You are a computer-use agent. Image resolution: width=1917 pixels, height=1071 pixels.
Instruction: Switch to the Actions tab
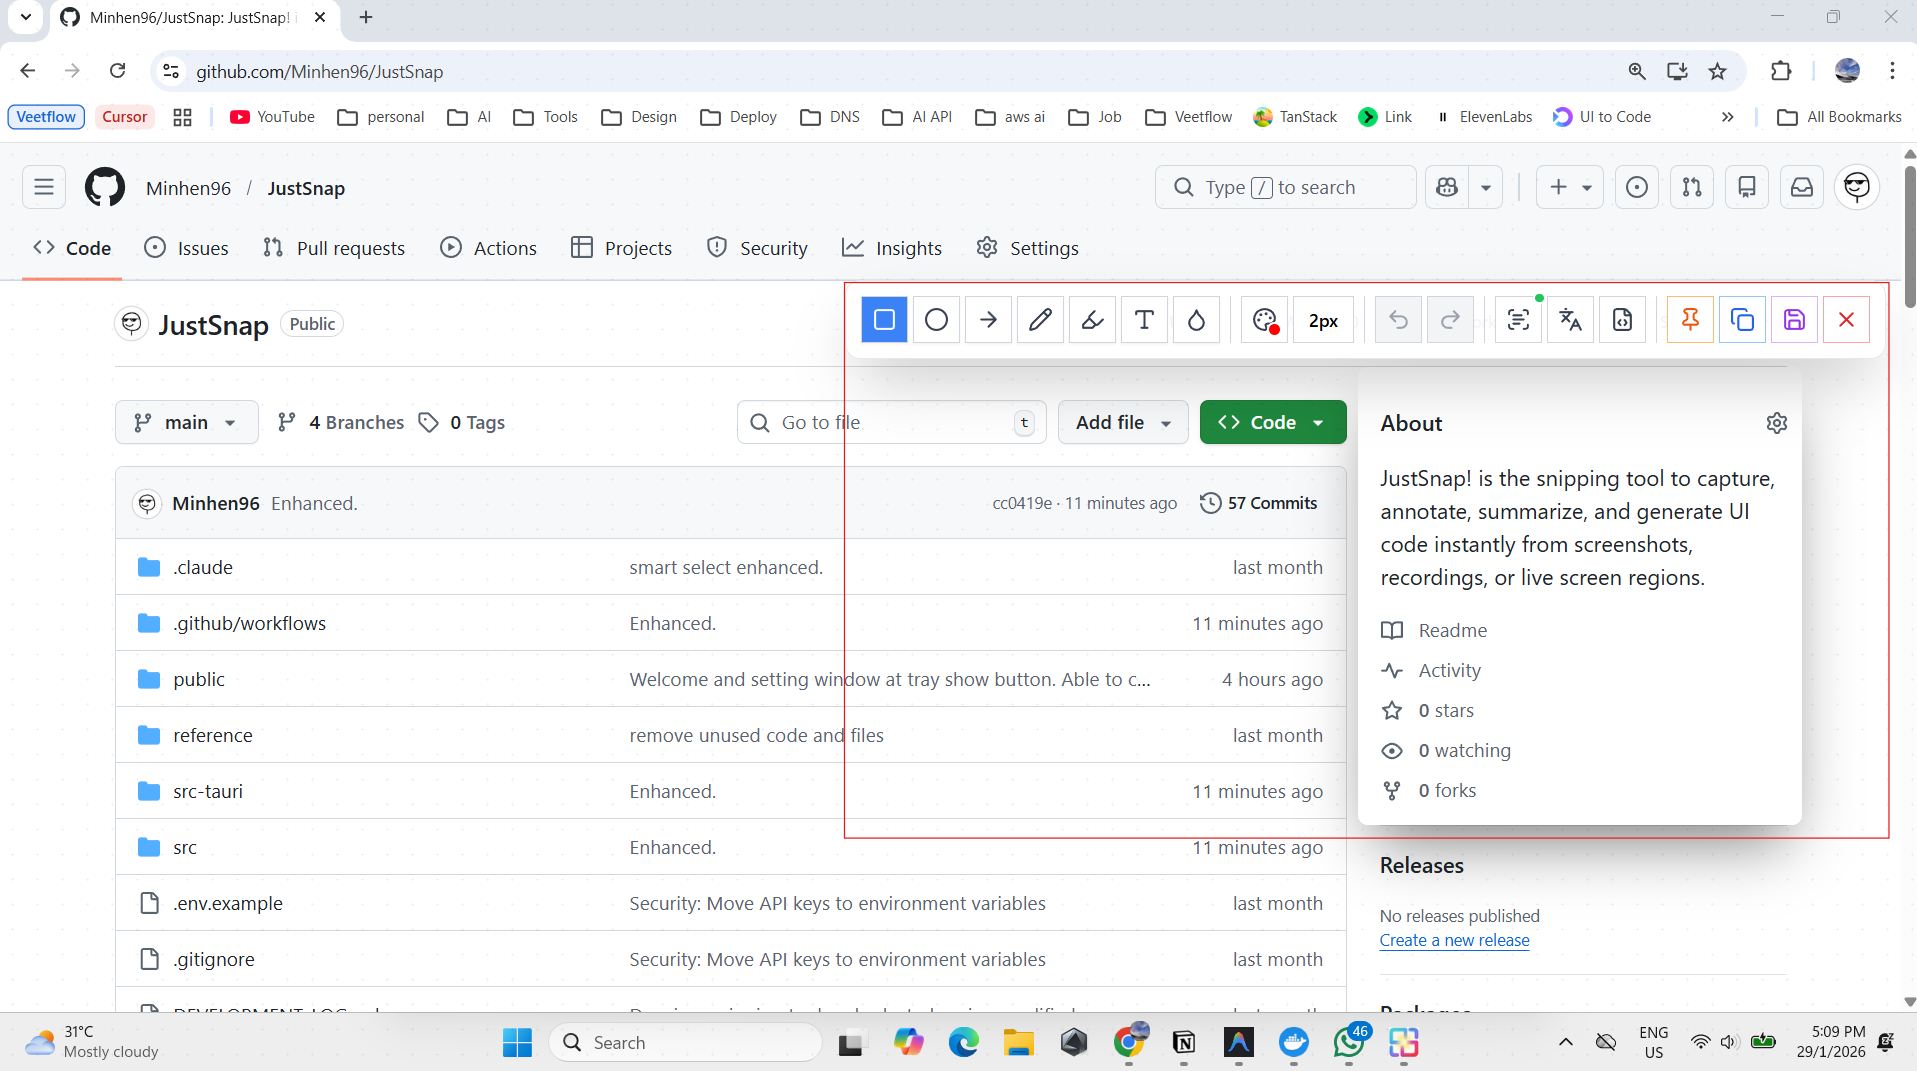(489, 248)
